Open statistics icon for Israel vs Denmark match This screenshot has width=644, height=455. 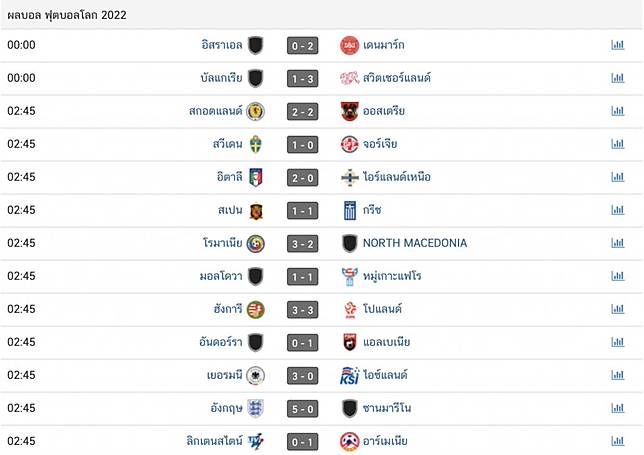click(x=617, y=45)
